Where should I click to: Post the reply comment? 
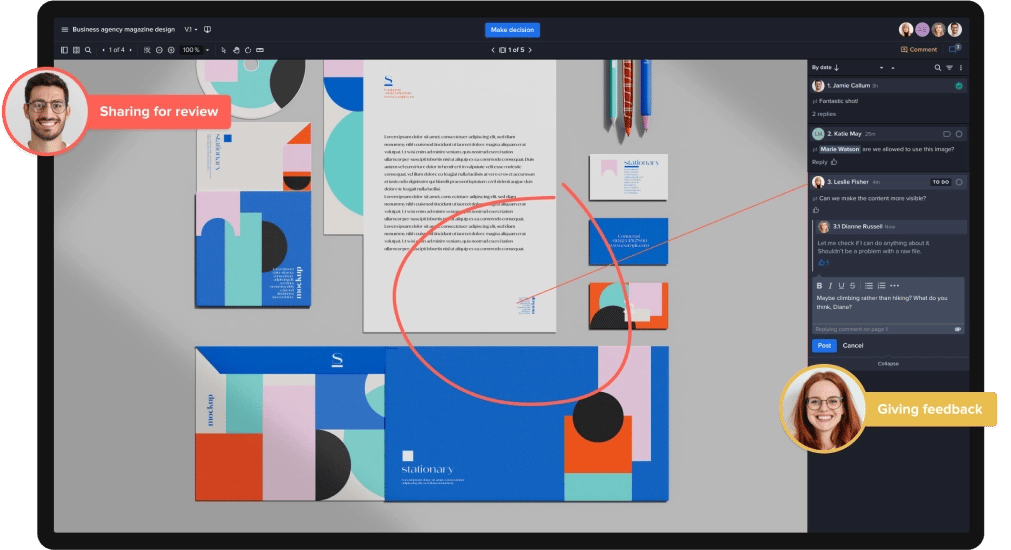tap(823, 345)
